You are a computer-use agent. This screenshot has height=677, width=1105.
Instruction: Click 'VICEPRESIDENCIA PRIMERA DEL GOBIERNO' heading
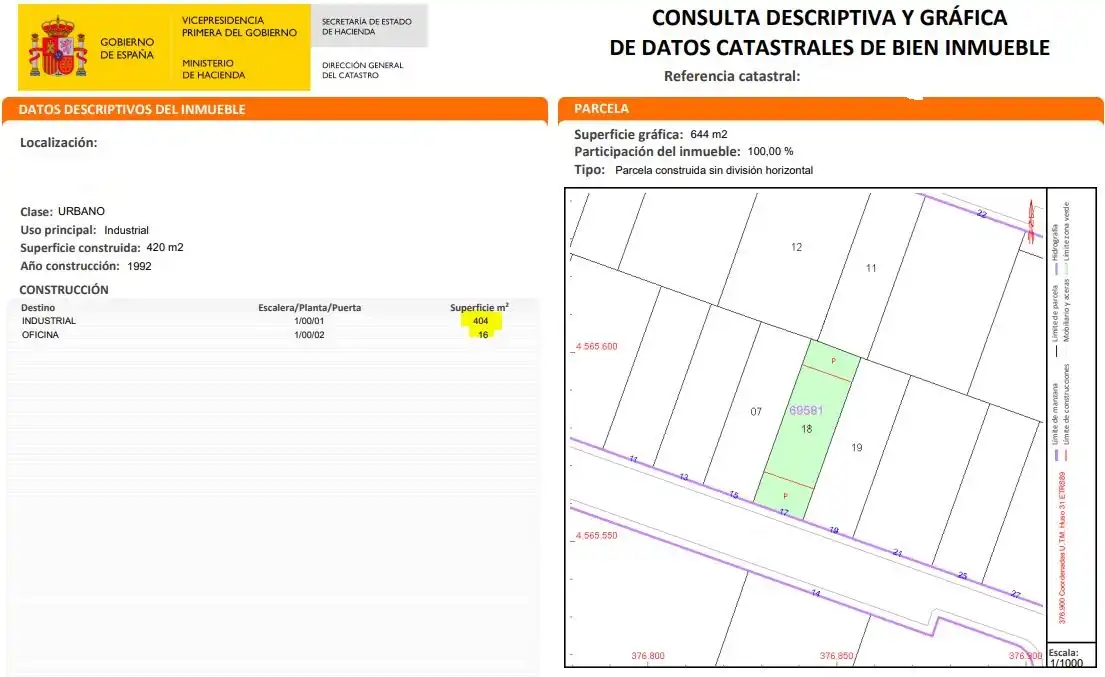coord(239,27)
